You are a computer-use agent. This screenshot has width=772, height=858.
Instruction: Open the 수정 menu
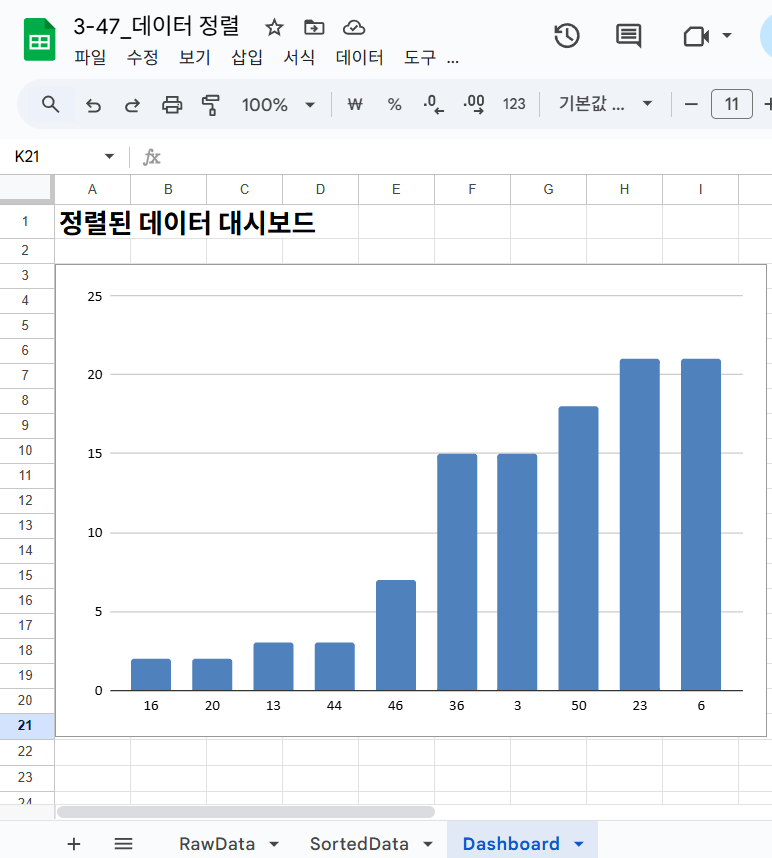(143, 57)
